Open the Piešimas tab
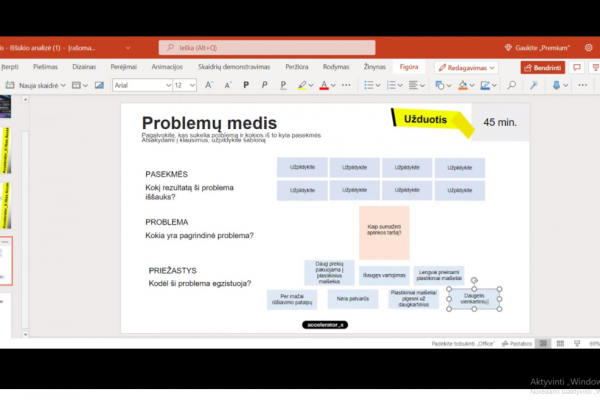600x400 pixels. [45, 67]
